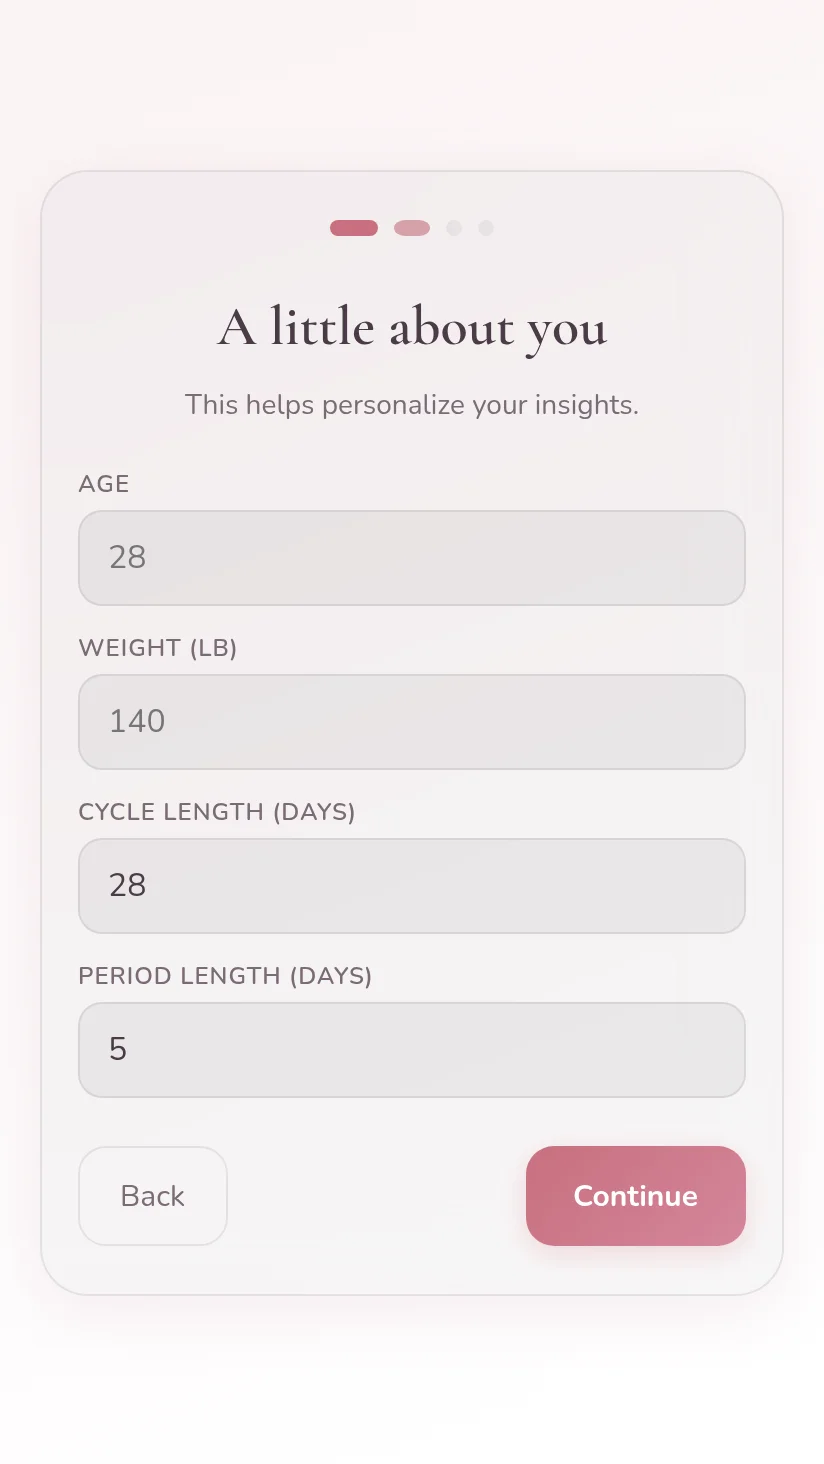Click the 140 placeholder in the weight box
Image resolution: width=824 pixels, height=1464 pixels.
pos(137,721)
